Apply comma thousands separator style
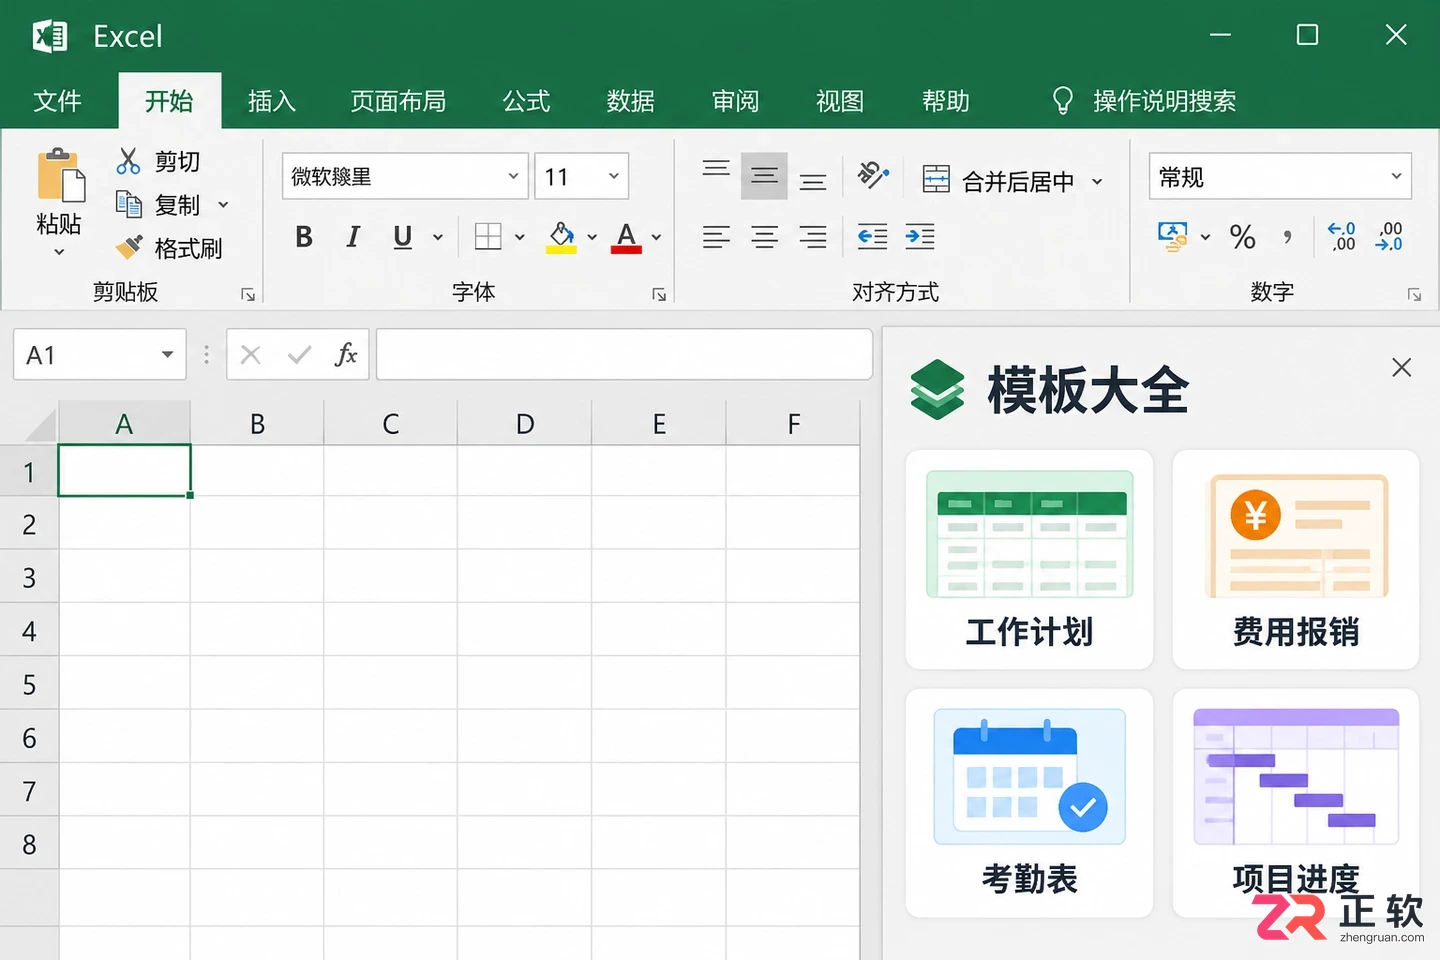 tap(1288, 237)
